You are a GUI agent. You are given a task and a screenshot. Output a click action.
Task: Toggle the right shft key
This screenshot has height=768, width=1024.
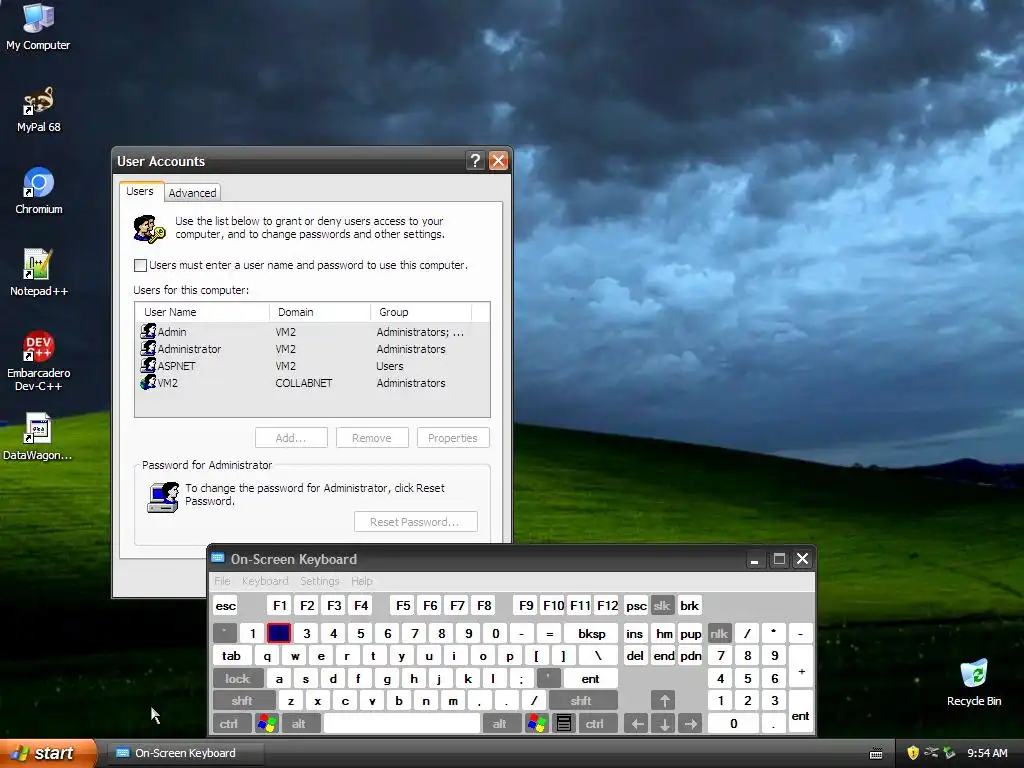pos(581,701)
